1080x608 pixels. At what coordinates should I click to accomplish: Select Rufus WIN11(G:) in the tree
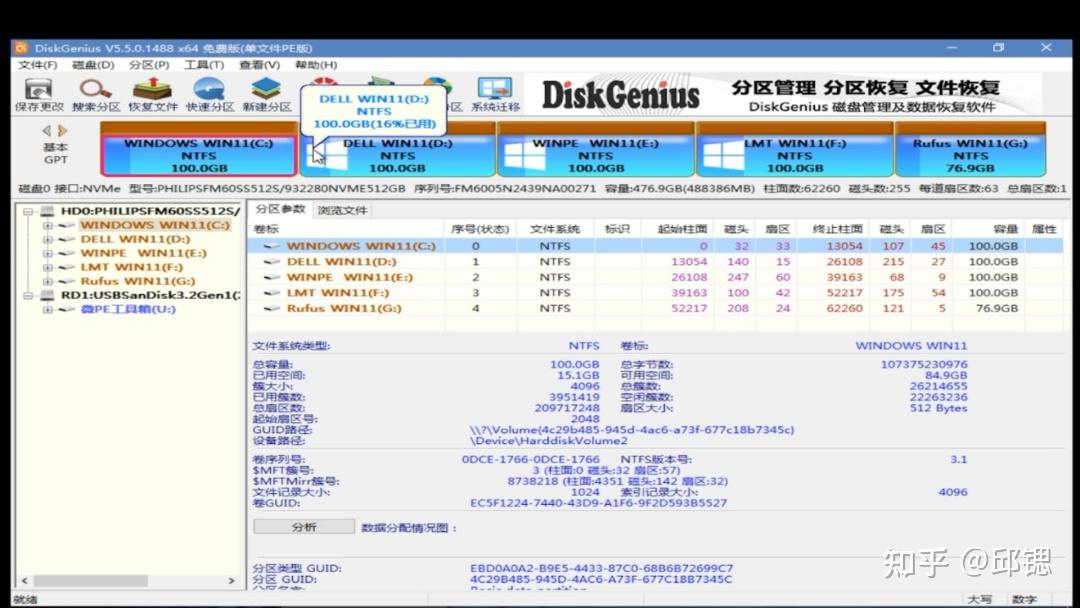138,281
